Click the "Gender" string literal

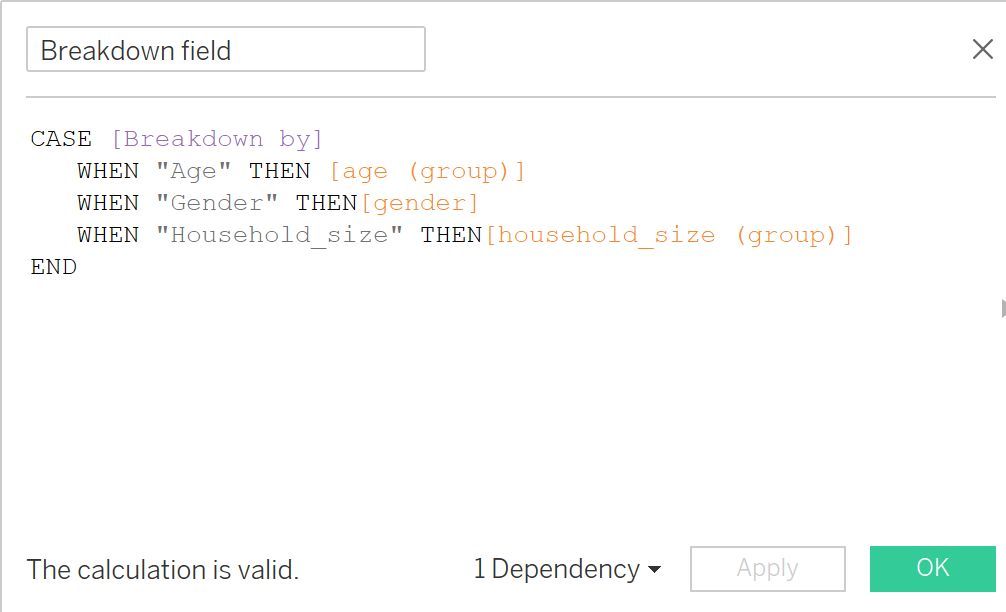tap(217, 203)
